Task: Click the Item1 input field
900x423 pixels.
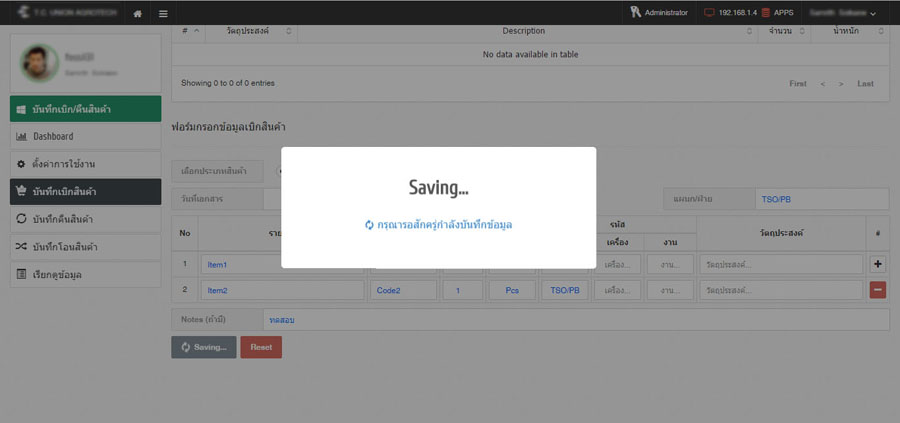Action: coord(282,265)
